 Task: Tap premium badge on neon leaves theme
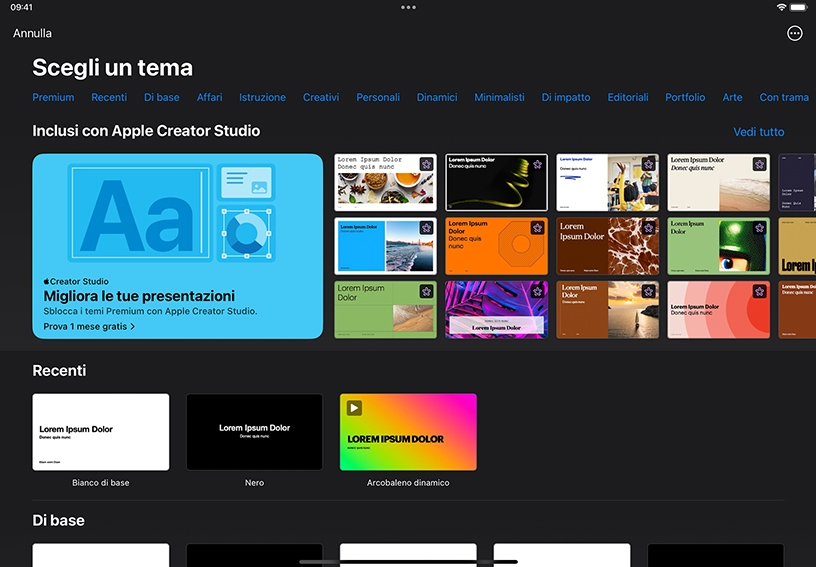click(x=538, y=291)
